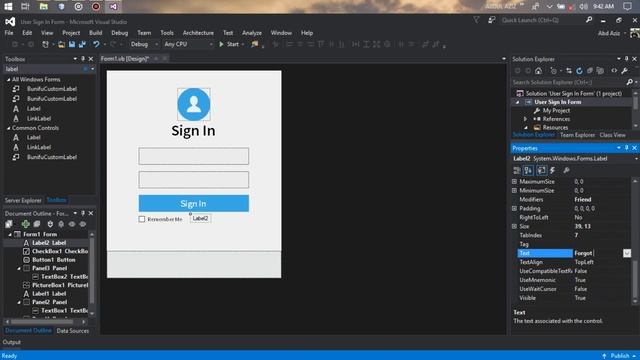
Task: Open the Analyze menu
Action: pyautogui.click(x=252, y=33)
